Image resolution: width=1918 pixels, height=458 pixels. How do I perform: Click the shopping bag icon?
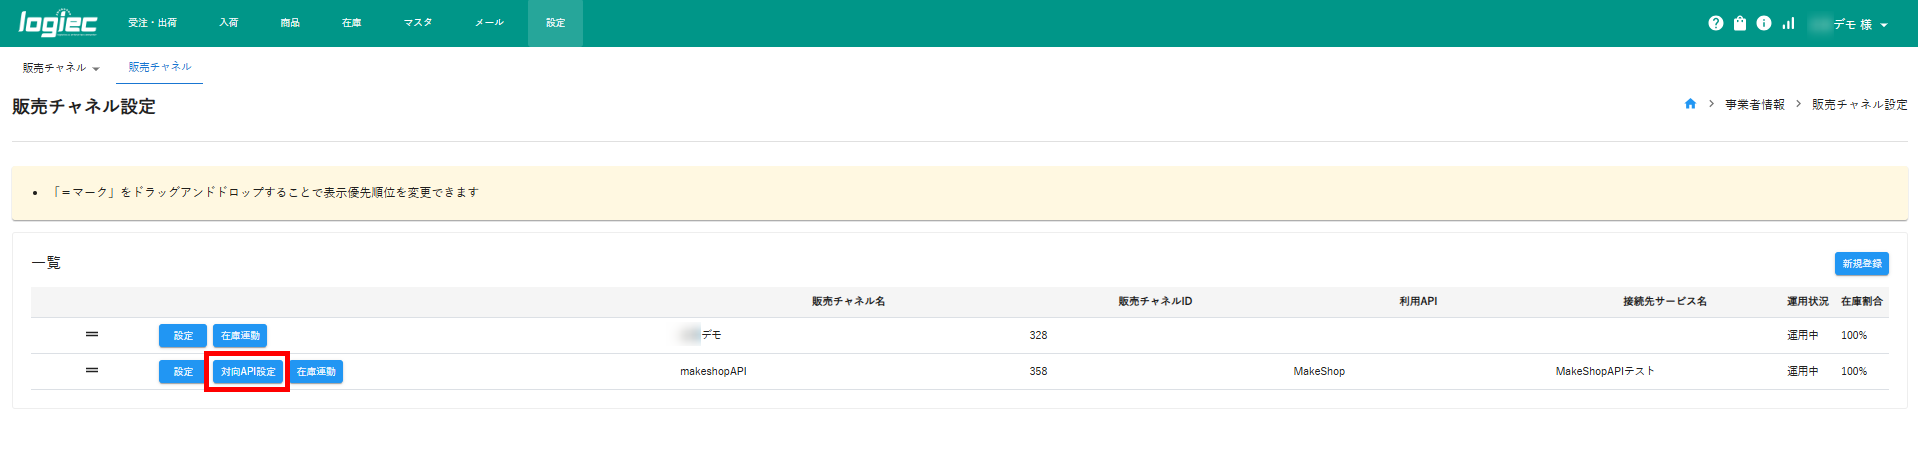pos(1739,23)
